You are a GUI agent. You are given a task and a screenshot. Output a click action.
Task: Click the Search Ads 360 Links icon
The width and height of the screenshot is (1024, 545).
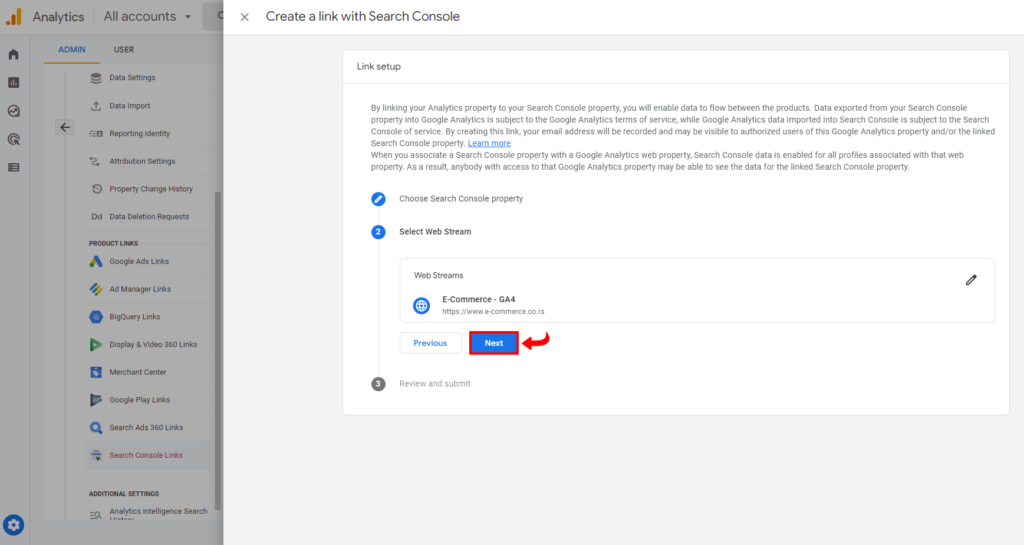coord(96,428)
